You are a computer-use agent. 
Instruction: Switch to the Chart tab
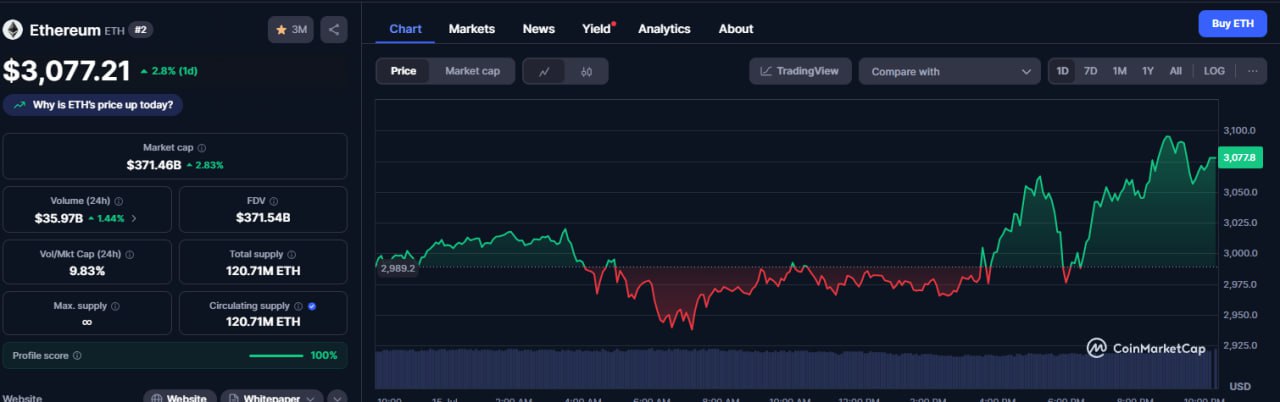[x=405, y=28]
